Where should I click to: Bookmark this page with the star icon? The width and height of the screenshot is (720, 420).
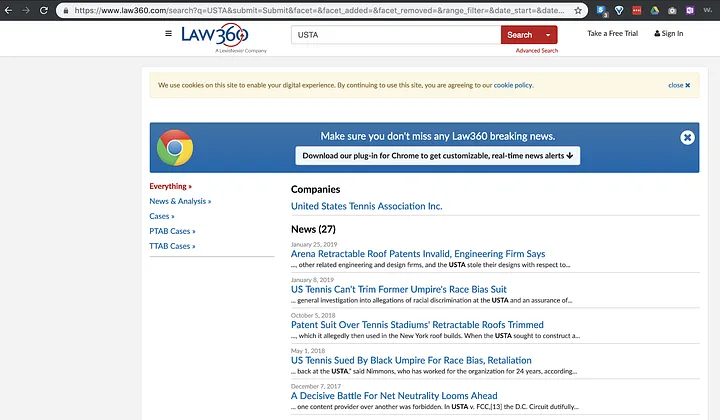tap(578, 10)
